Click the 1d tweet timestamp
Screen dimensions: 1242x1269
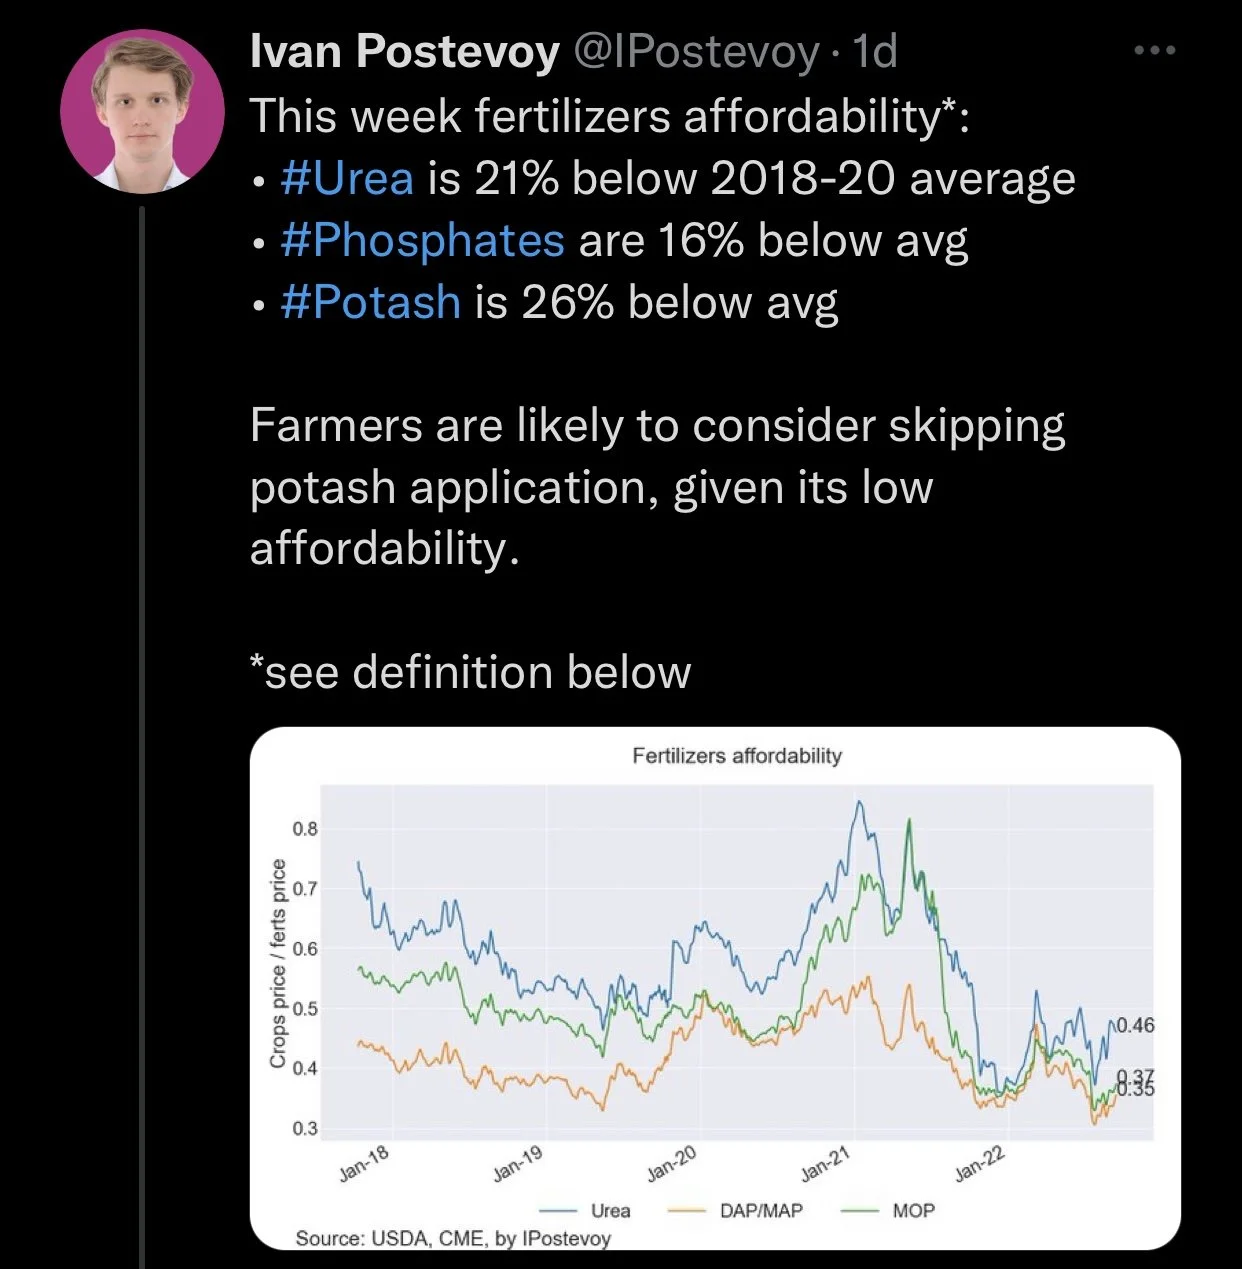874,51
